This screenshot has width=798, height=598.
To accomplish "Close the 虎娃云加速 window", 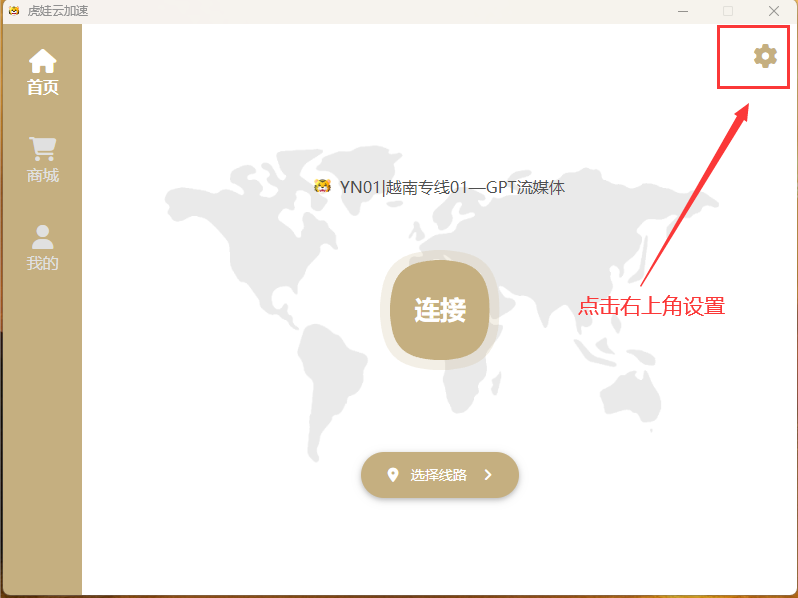I will tap(774, 11).
